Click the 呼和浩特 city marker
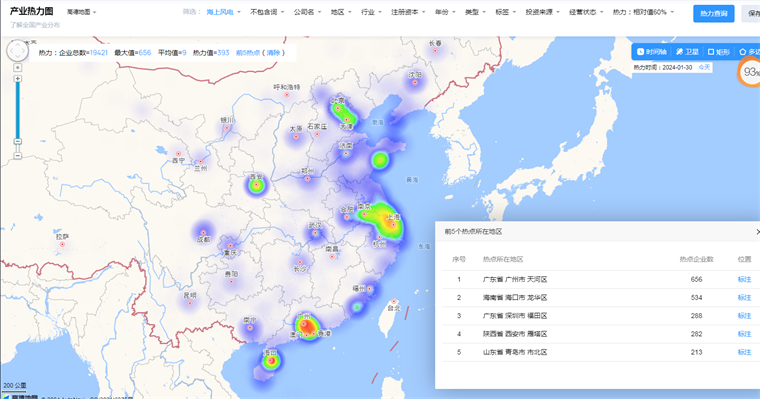 (287, 95)
